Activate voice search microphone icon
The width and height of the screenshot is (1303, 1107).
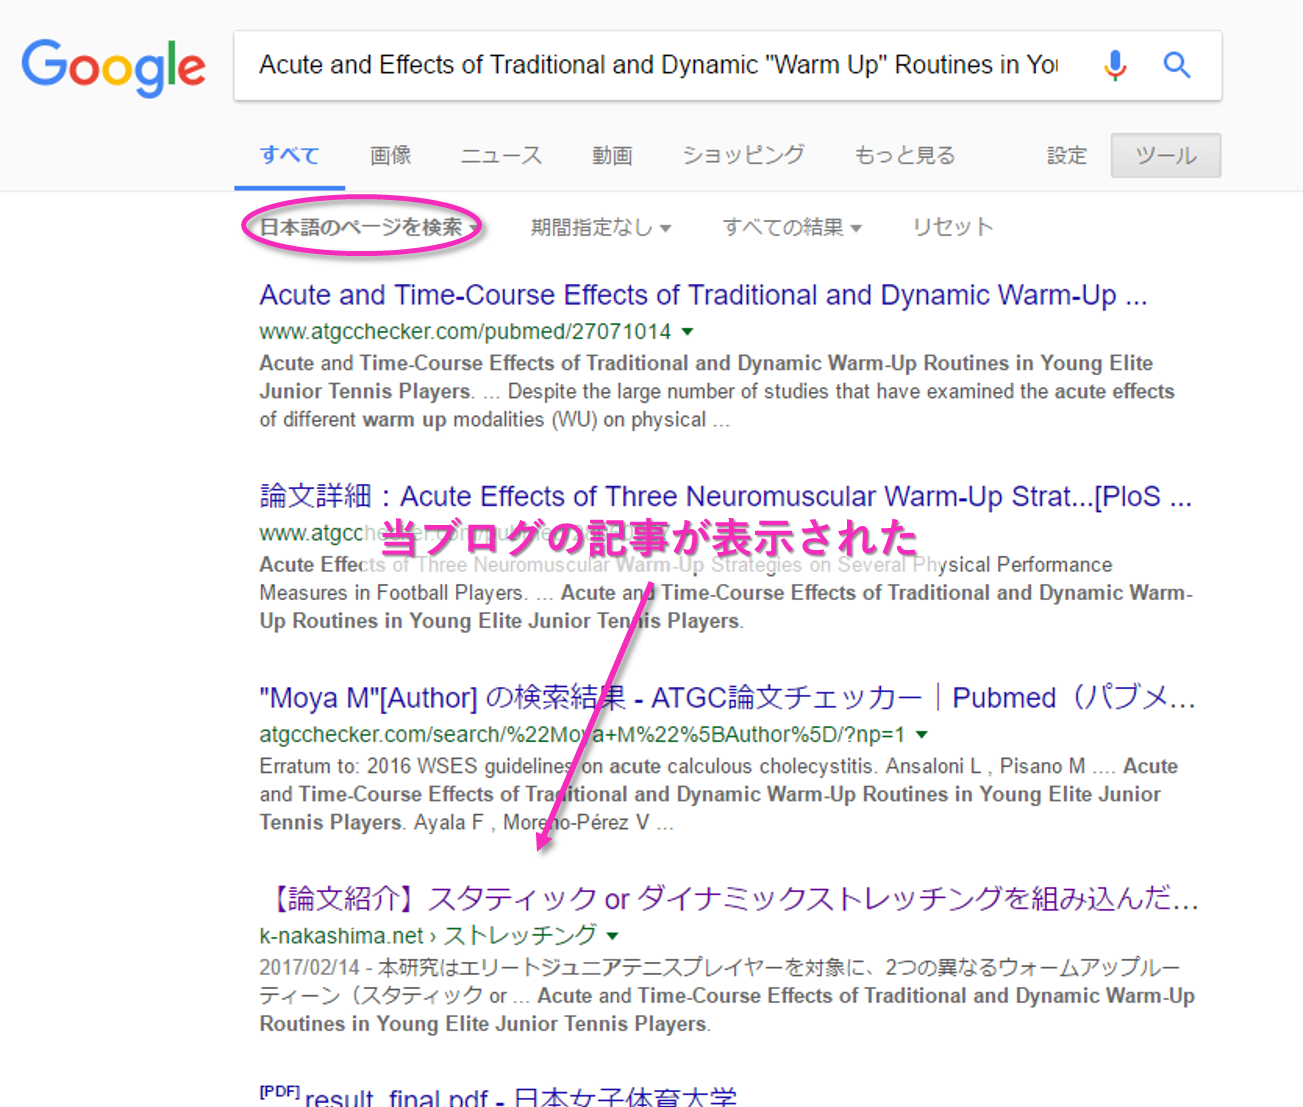point(1114,64)
